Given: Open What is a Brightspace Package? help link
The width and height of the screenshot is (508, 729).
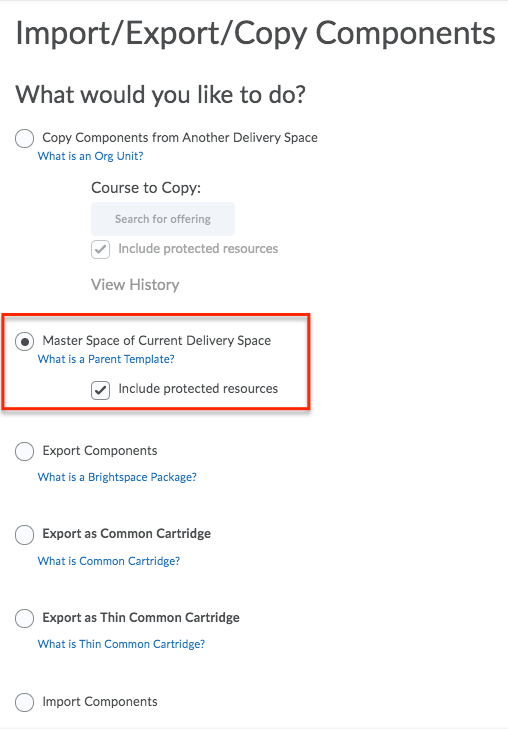Looking at the screenshot, I should [x=117, y=477].
